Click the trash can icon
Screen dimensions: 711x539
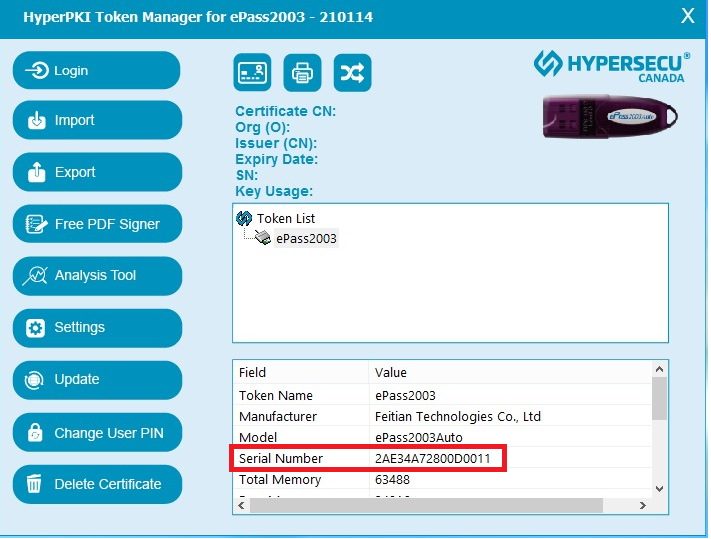click(x=34, y=484)
